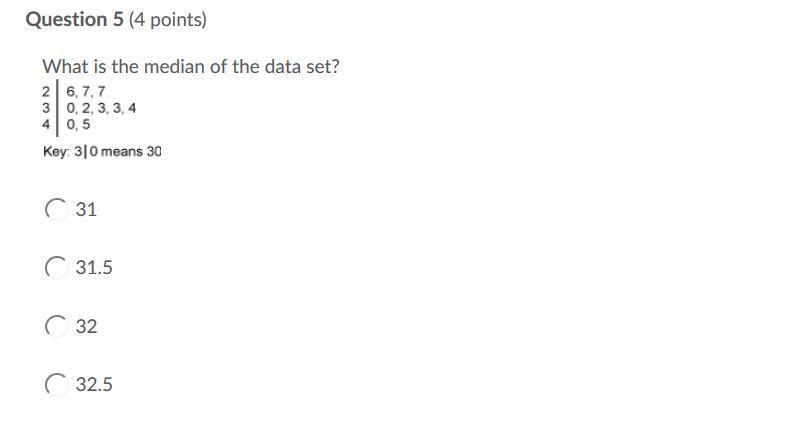Click the leaves 6, 7, 7

86,92
